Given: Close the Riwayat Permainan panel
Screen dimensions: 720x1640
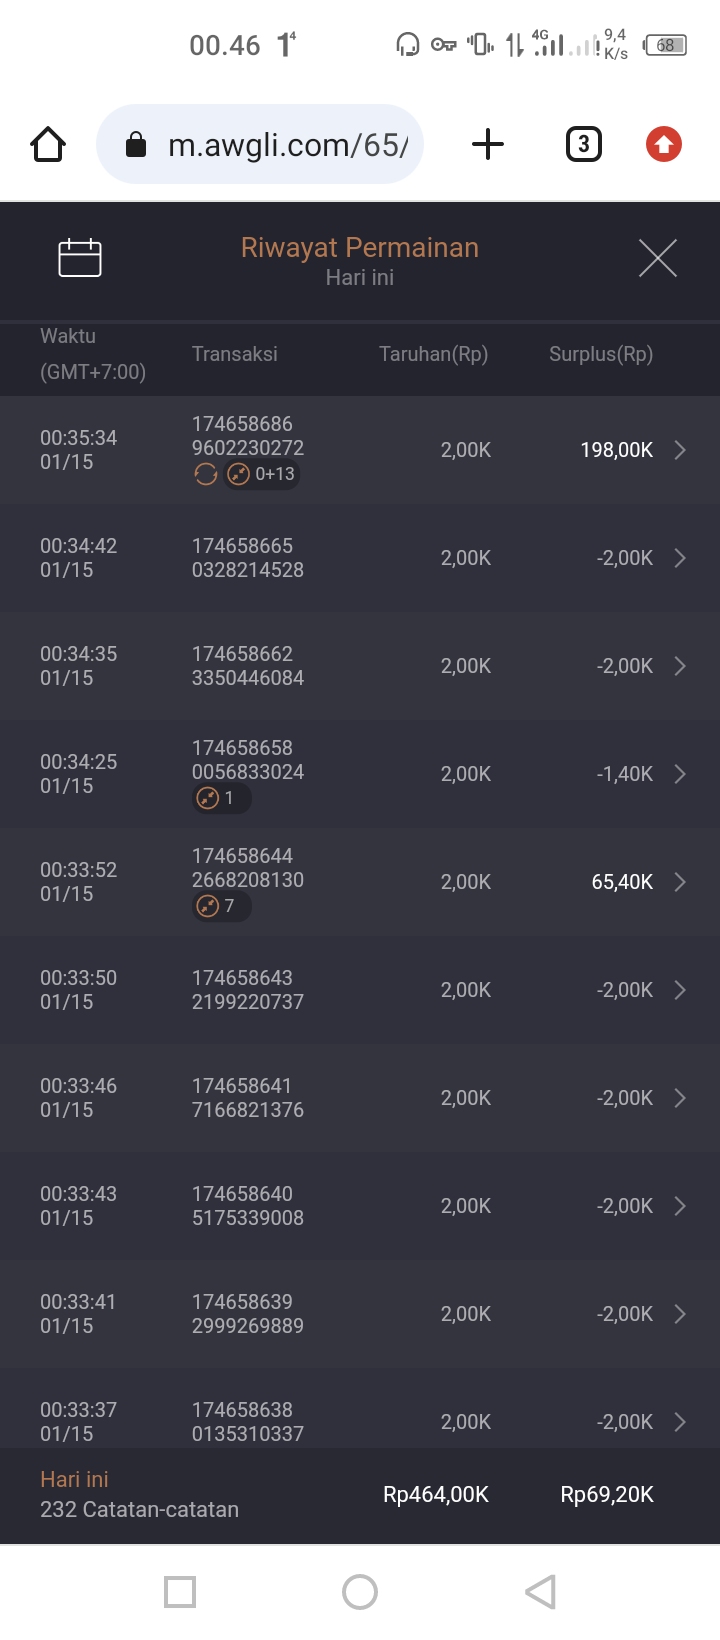Looking at the screenshot, I should [657, 258].
